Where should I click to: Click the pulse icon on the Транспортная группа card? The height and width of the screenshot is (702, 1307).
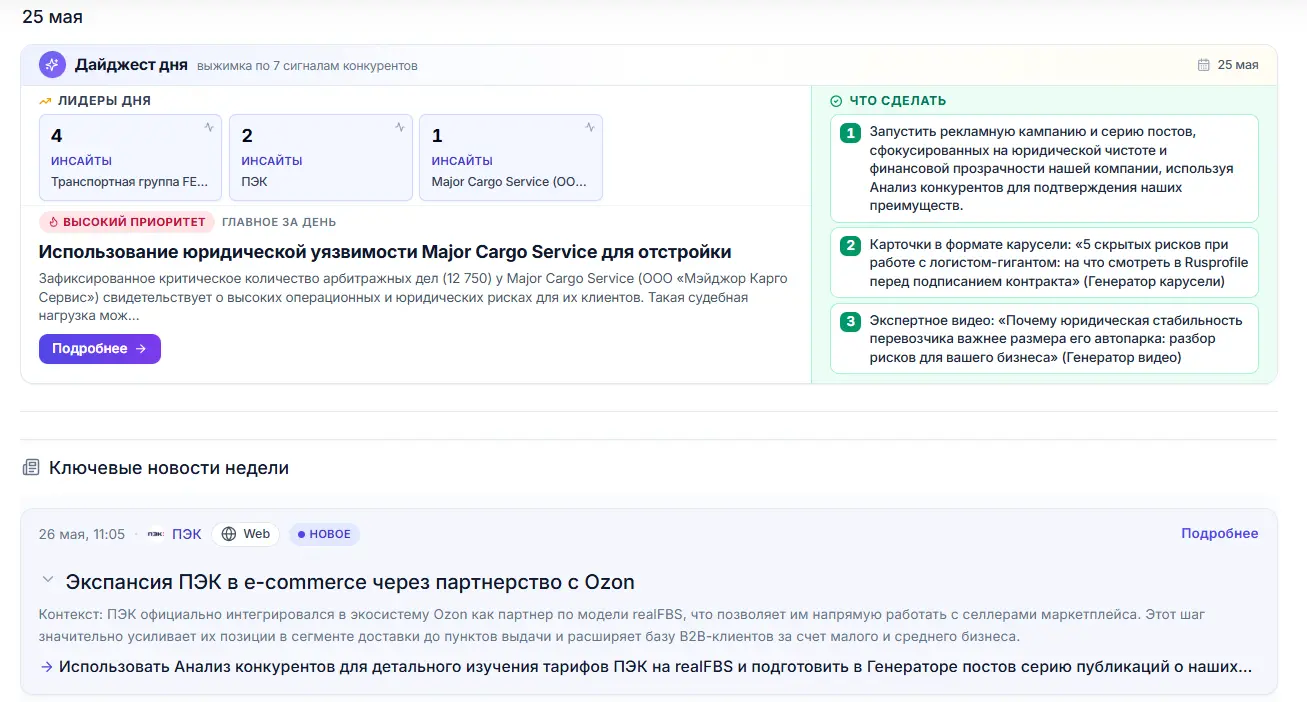[x=209, y=127]
